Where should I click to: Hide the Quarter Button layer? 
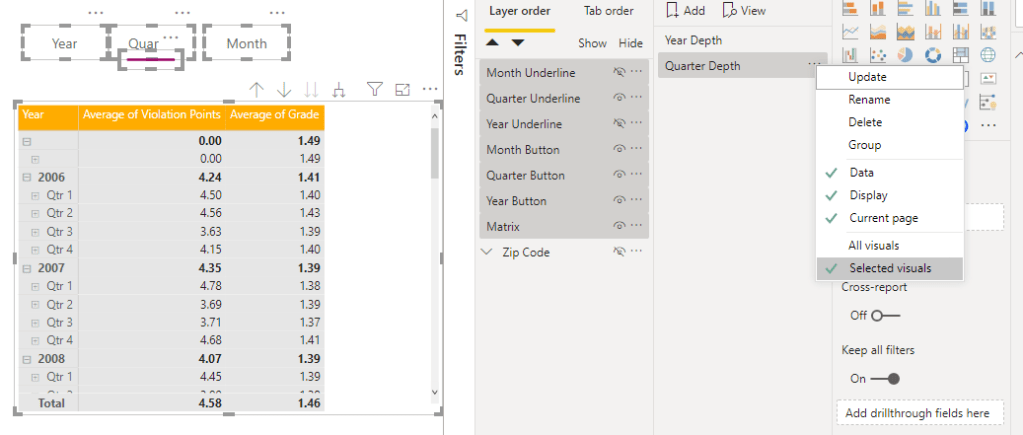tap(620, 175)
